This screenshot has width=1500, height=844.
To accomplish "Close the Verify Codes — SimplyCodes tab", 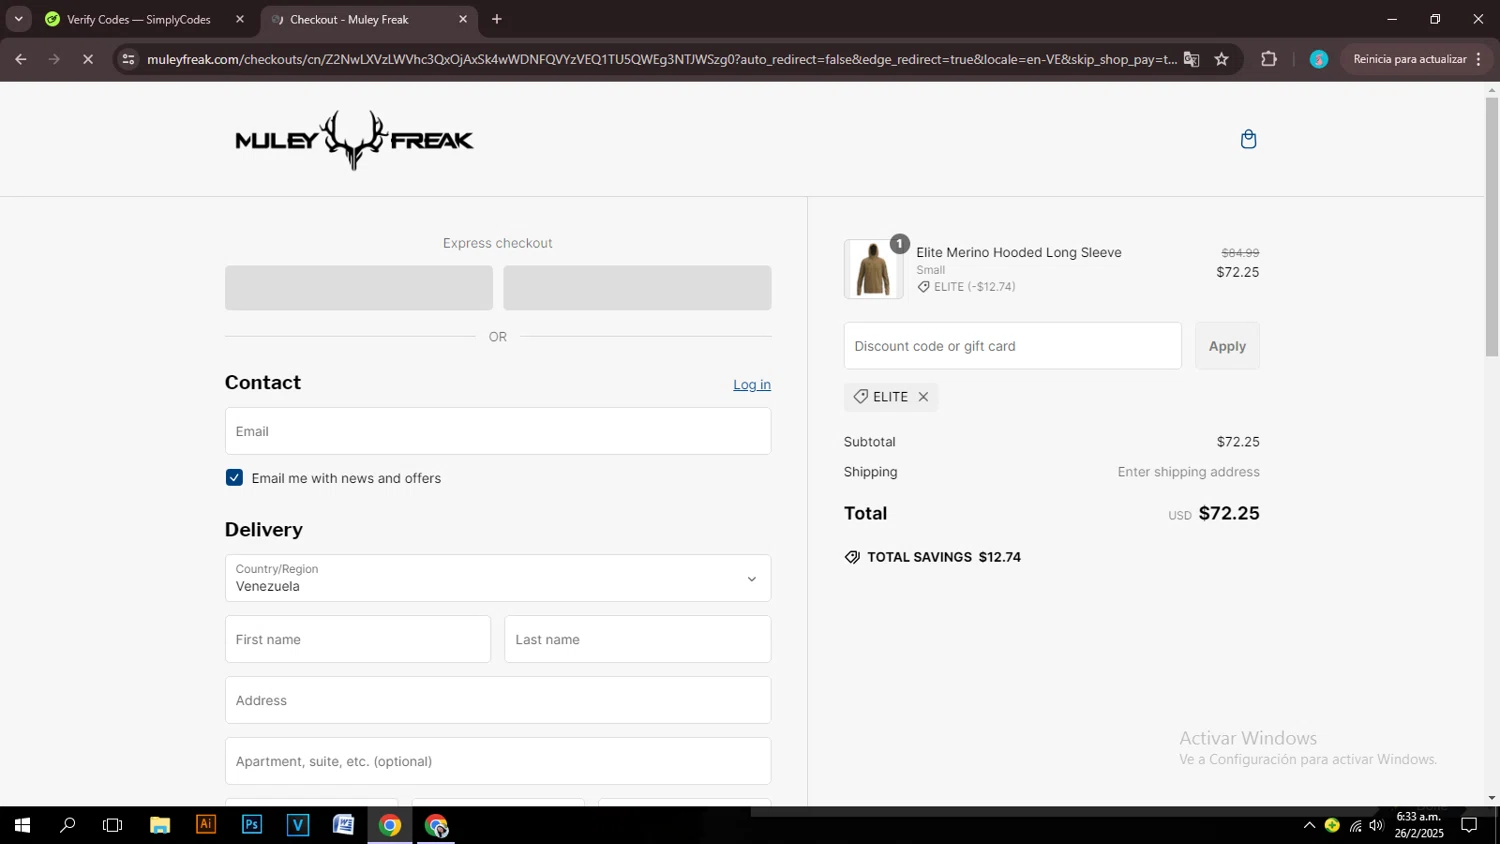I will 240,19.
